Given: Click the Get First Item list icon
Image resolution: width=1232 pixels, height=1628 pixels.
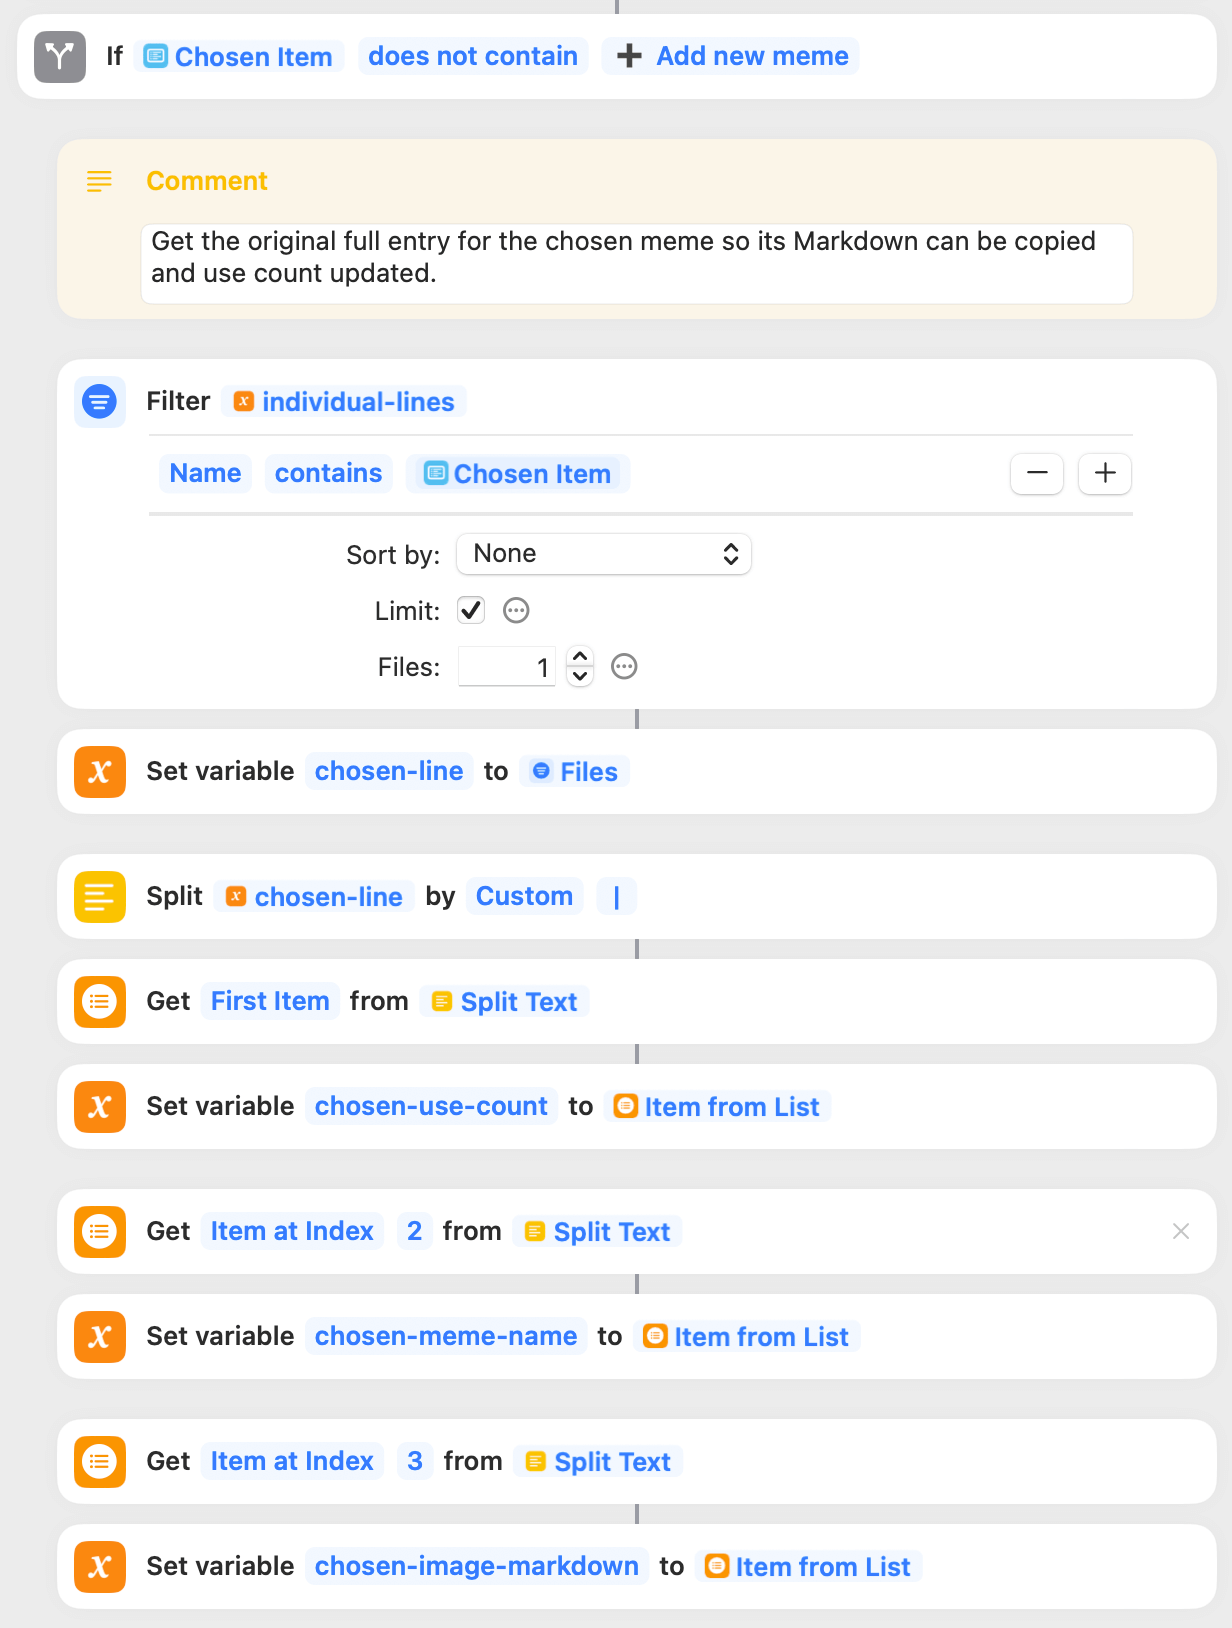Looking at the screenshot, I should (100, 1001).
